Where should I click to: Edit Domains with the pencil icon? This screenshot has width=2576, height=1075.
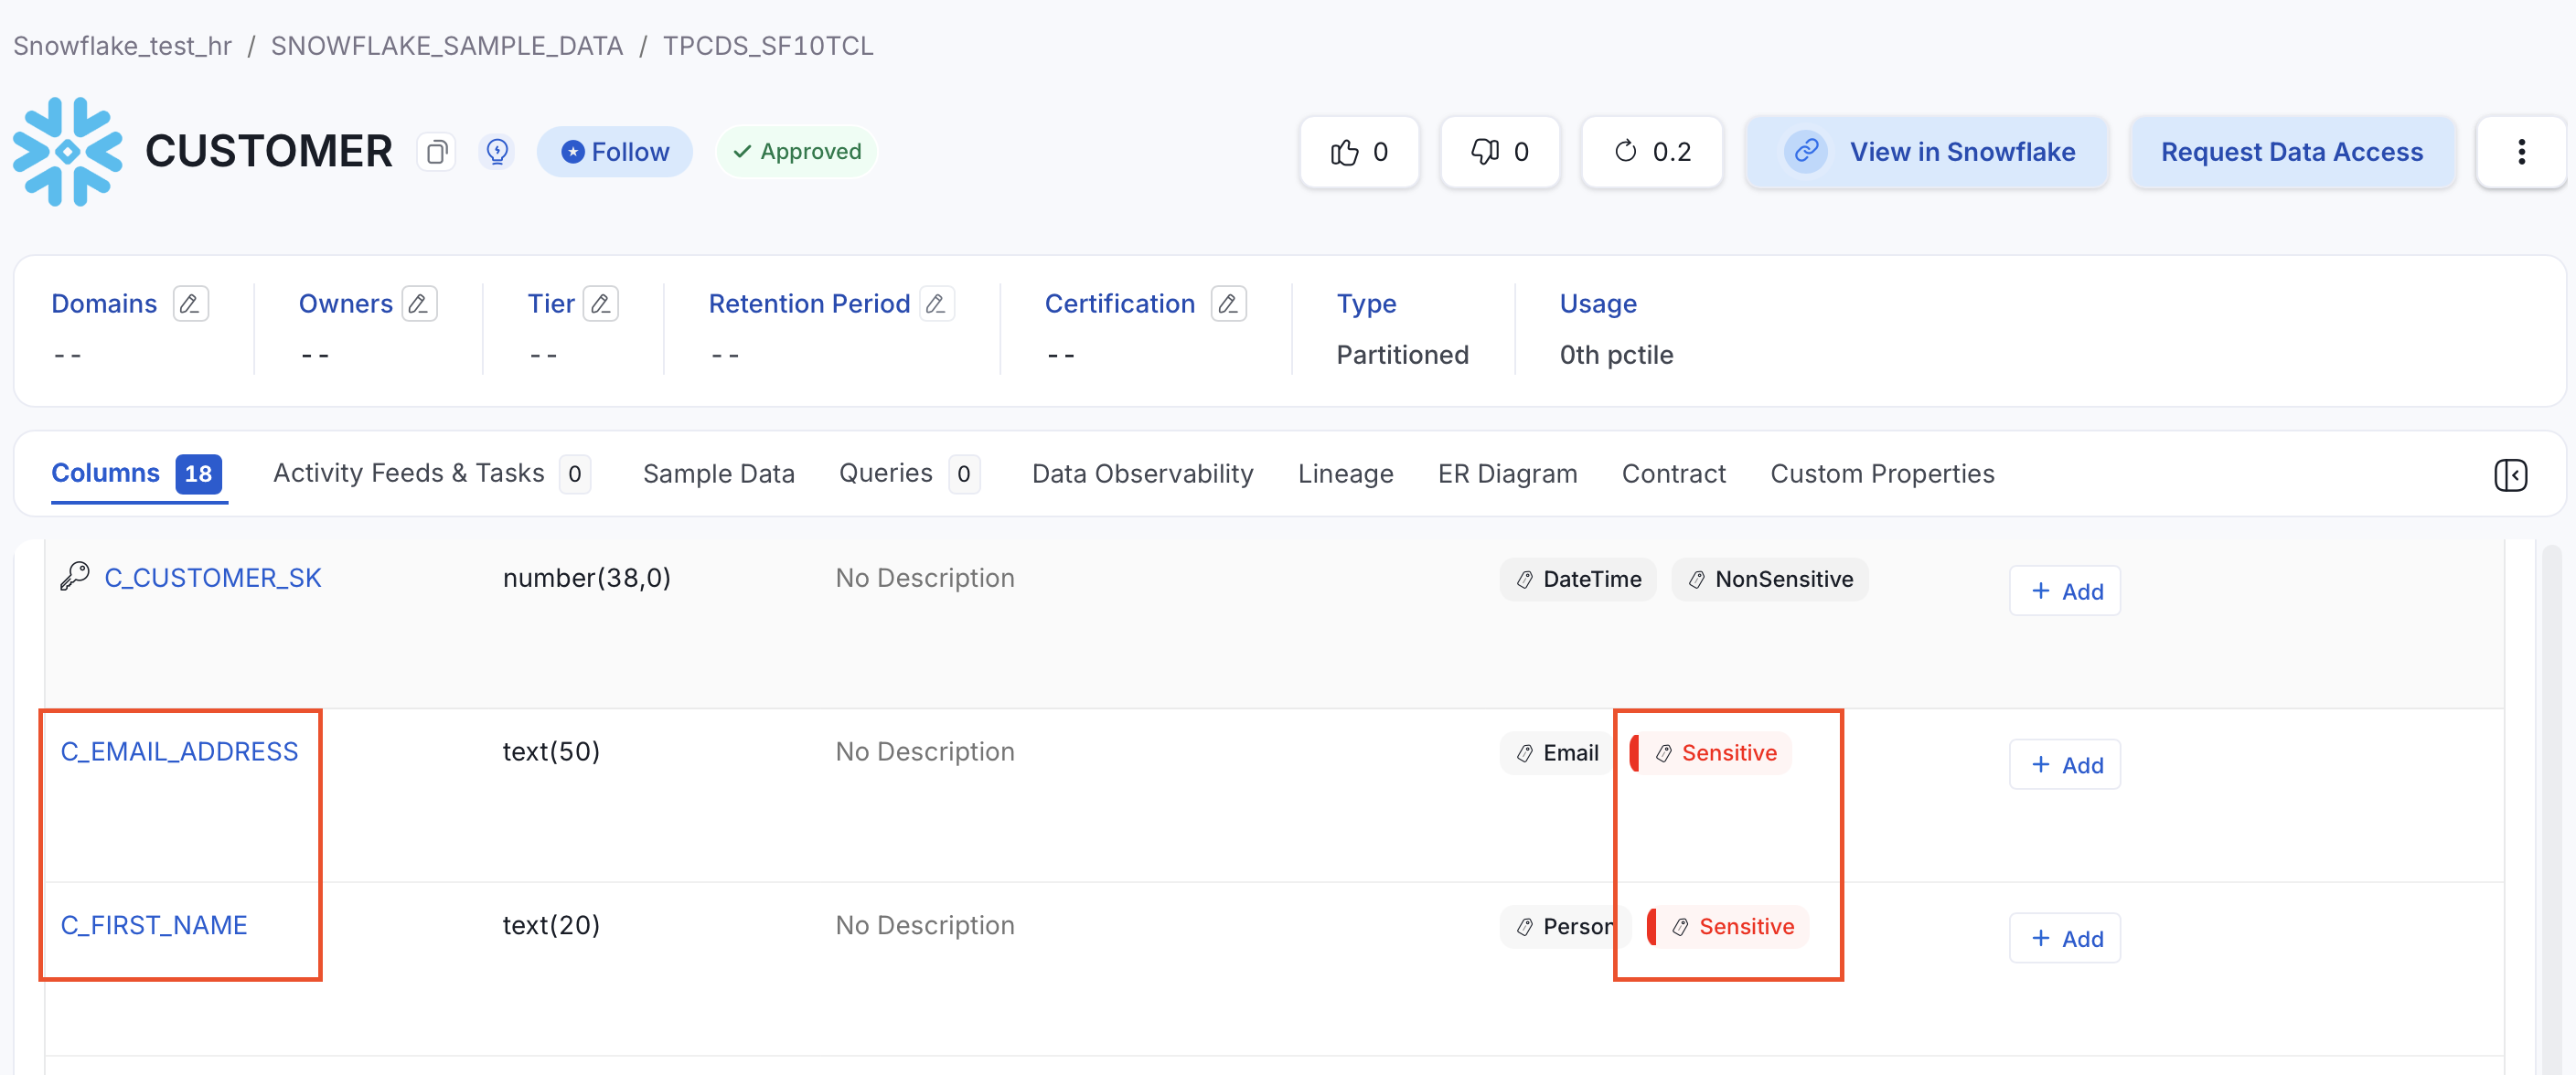pos(190,303)
